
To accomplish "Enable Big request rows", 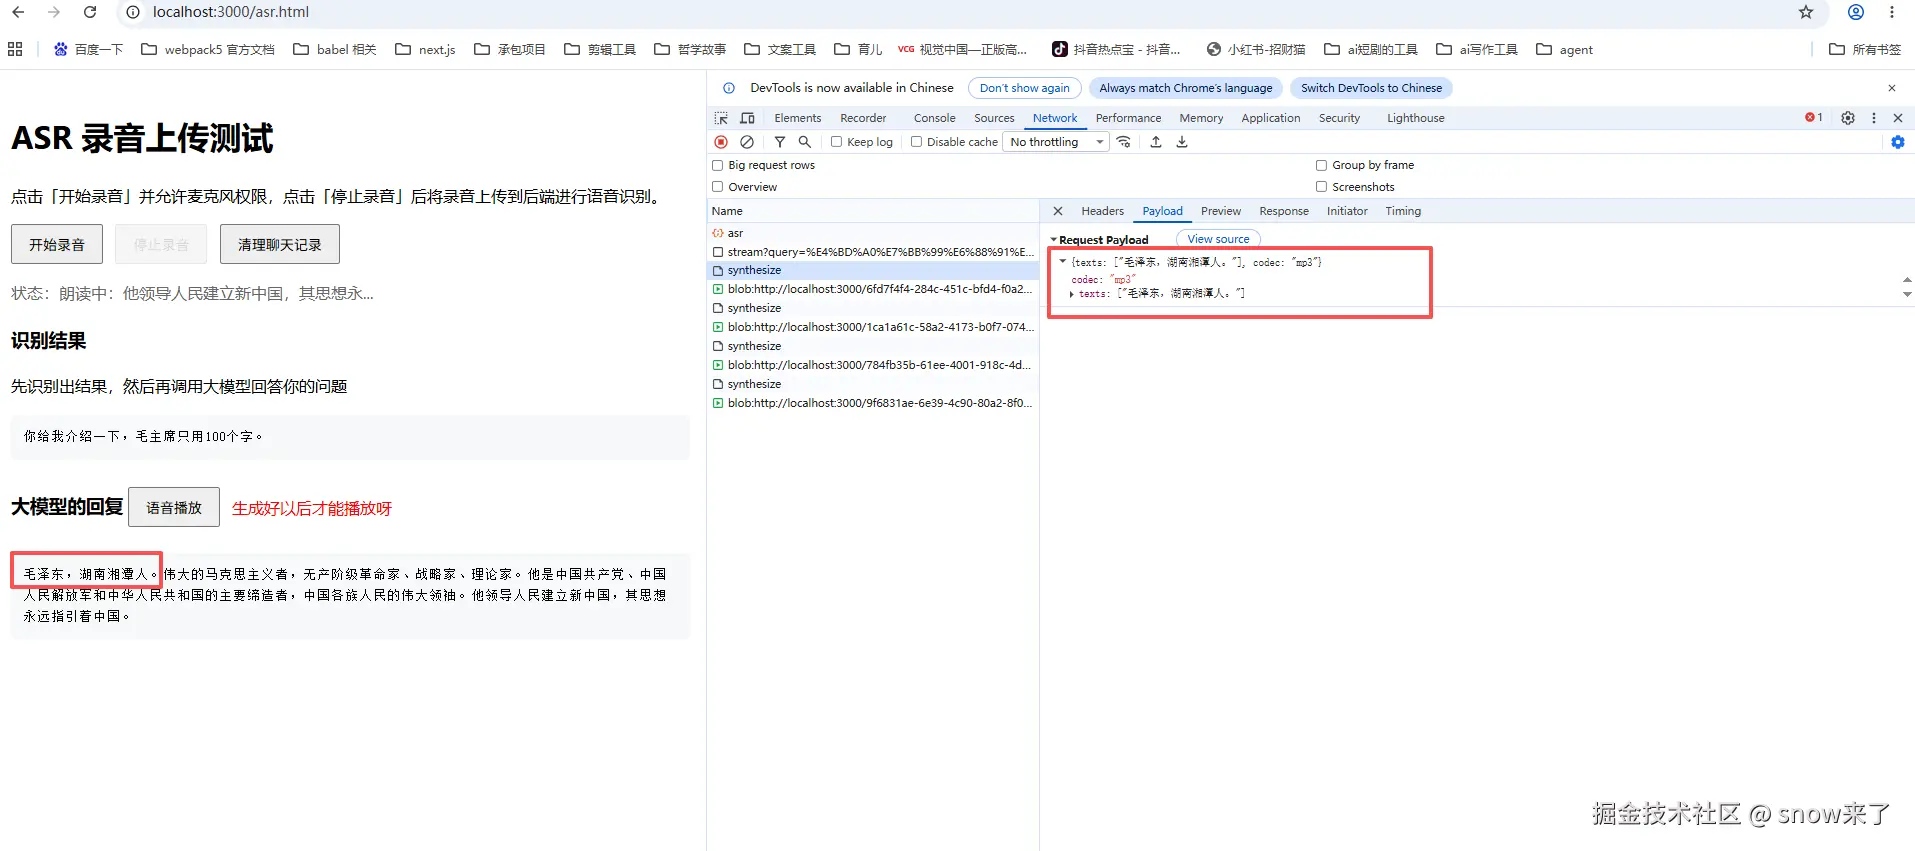I will pos(718,165).
